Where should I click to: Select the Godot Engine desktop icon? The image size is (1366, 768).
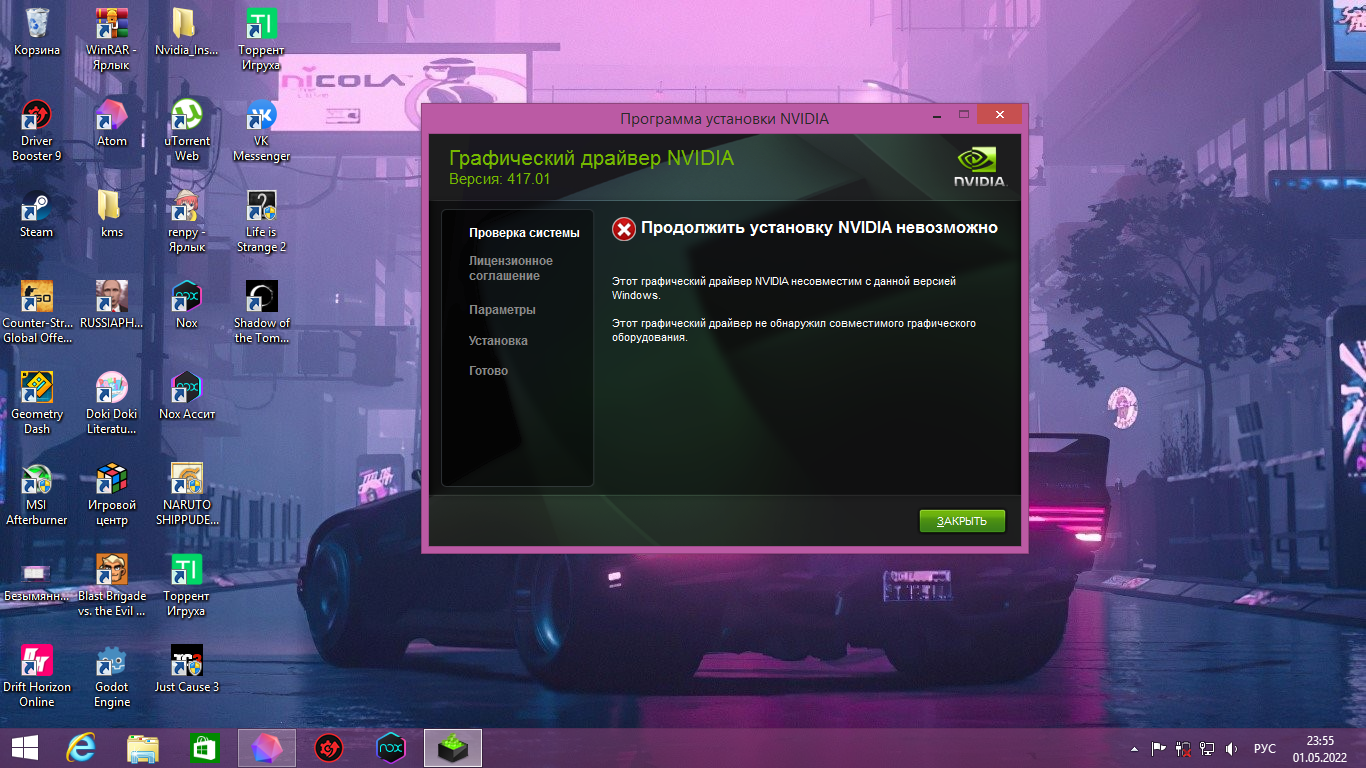(x=112, y=676)
